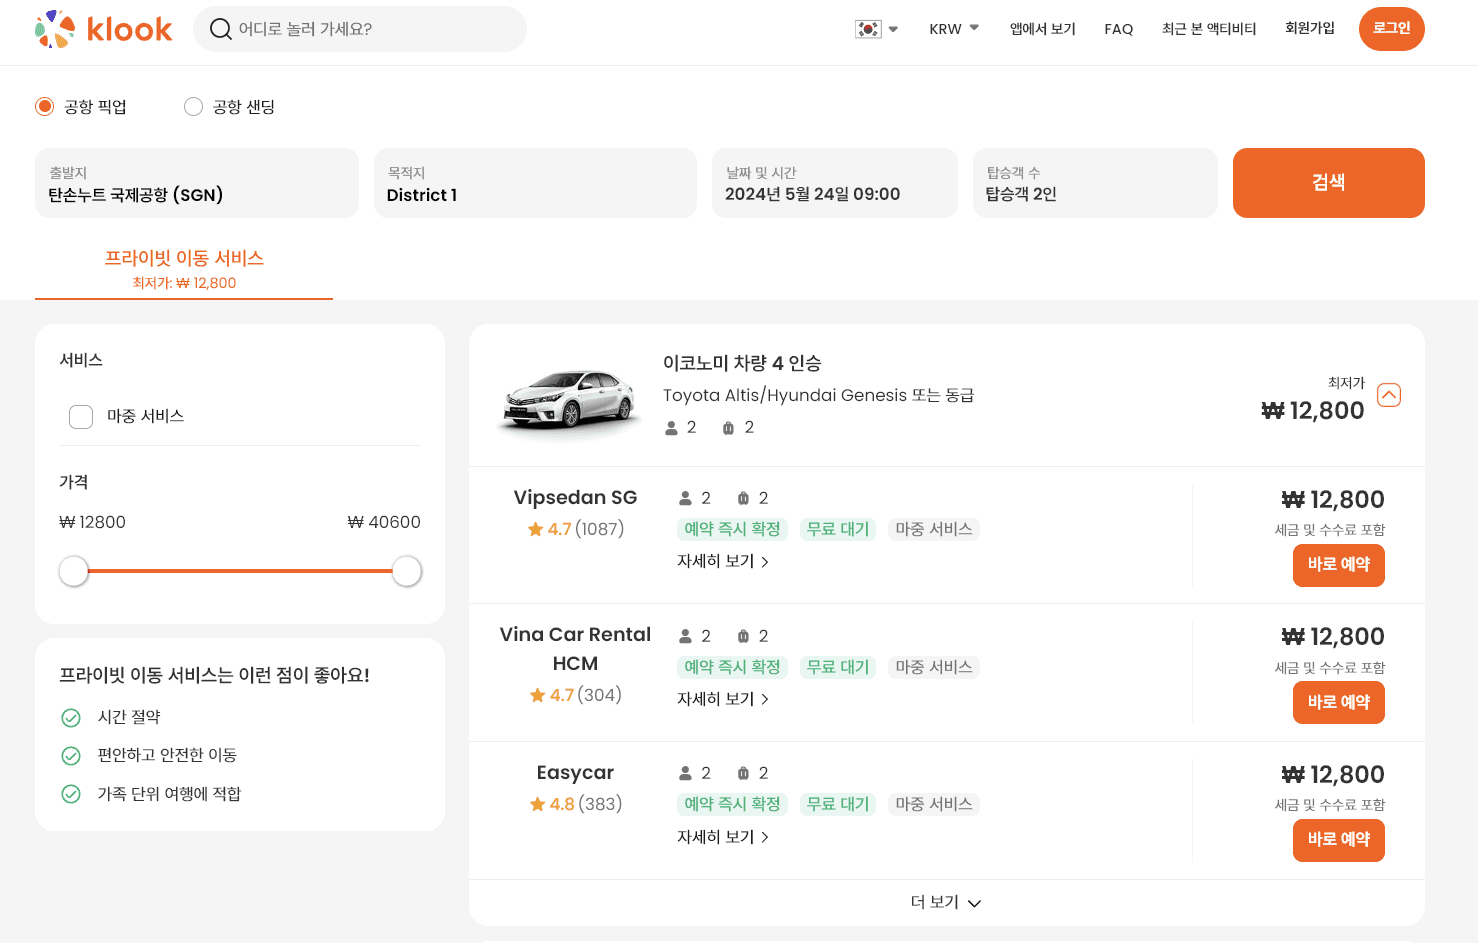Open the 탑승객 수 passenger selector
This screenshot has width=1478, height=943.
coord(1094,183)
